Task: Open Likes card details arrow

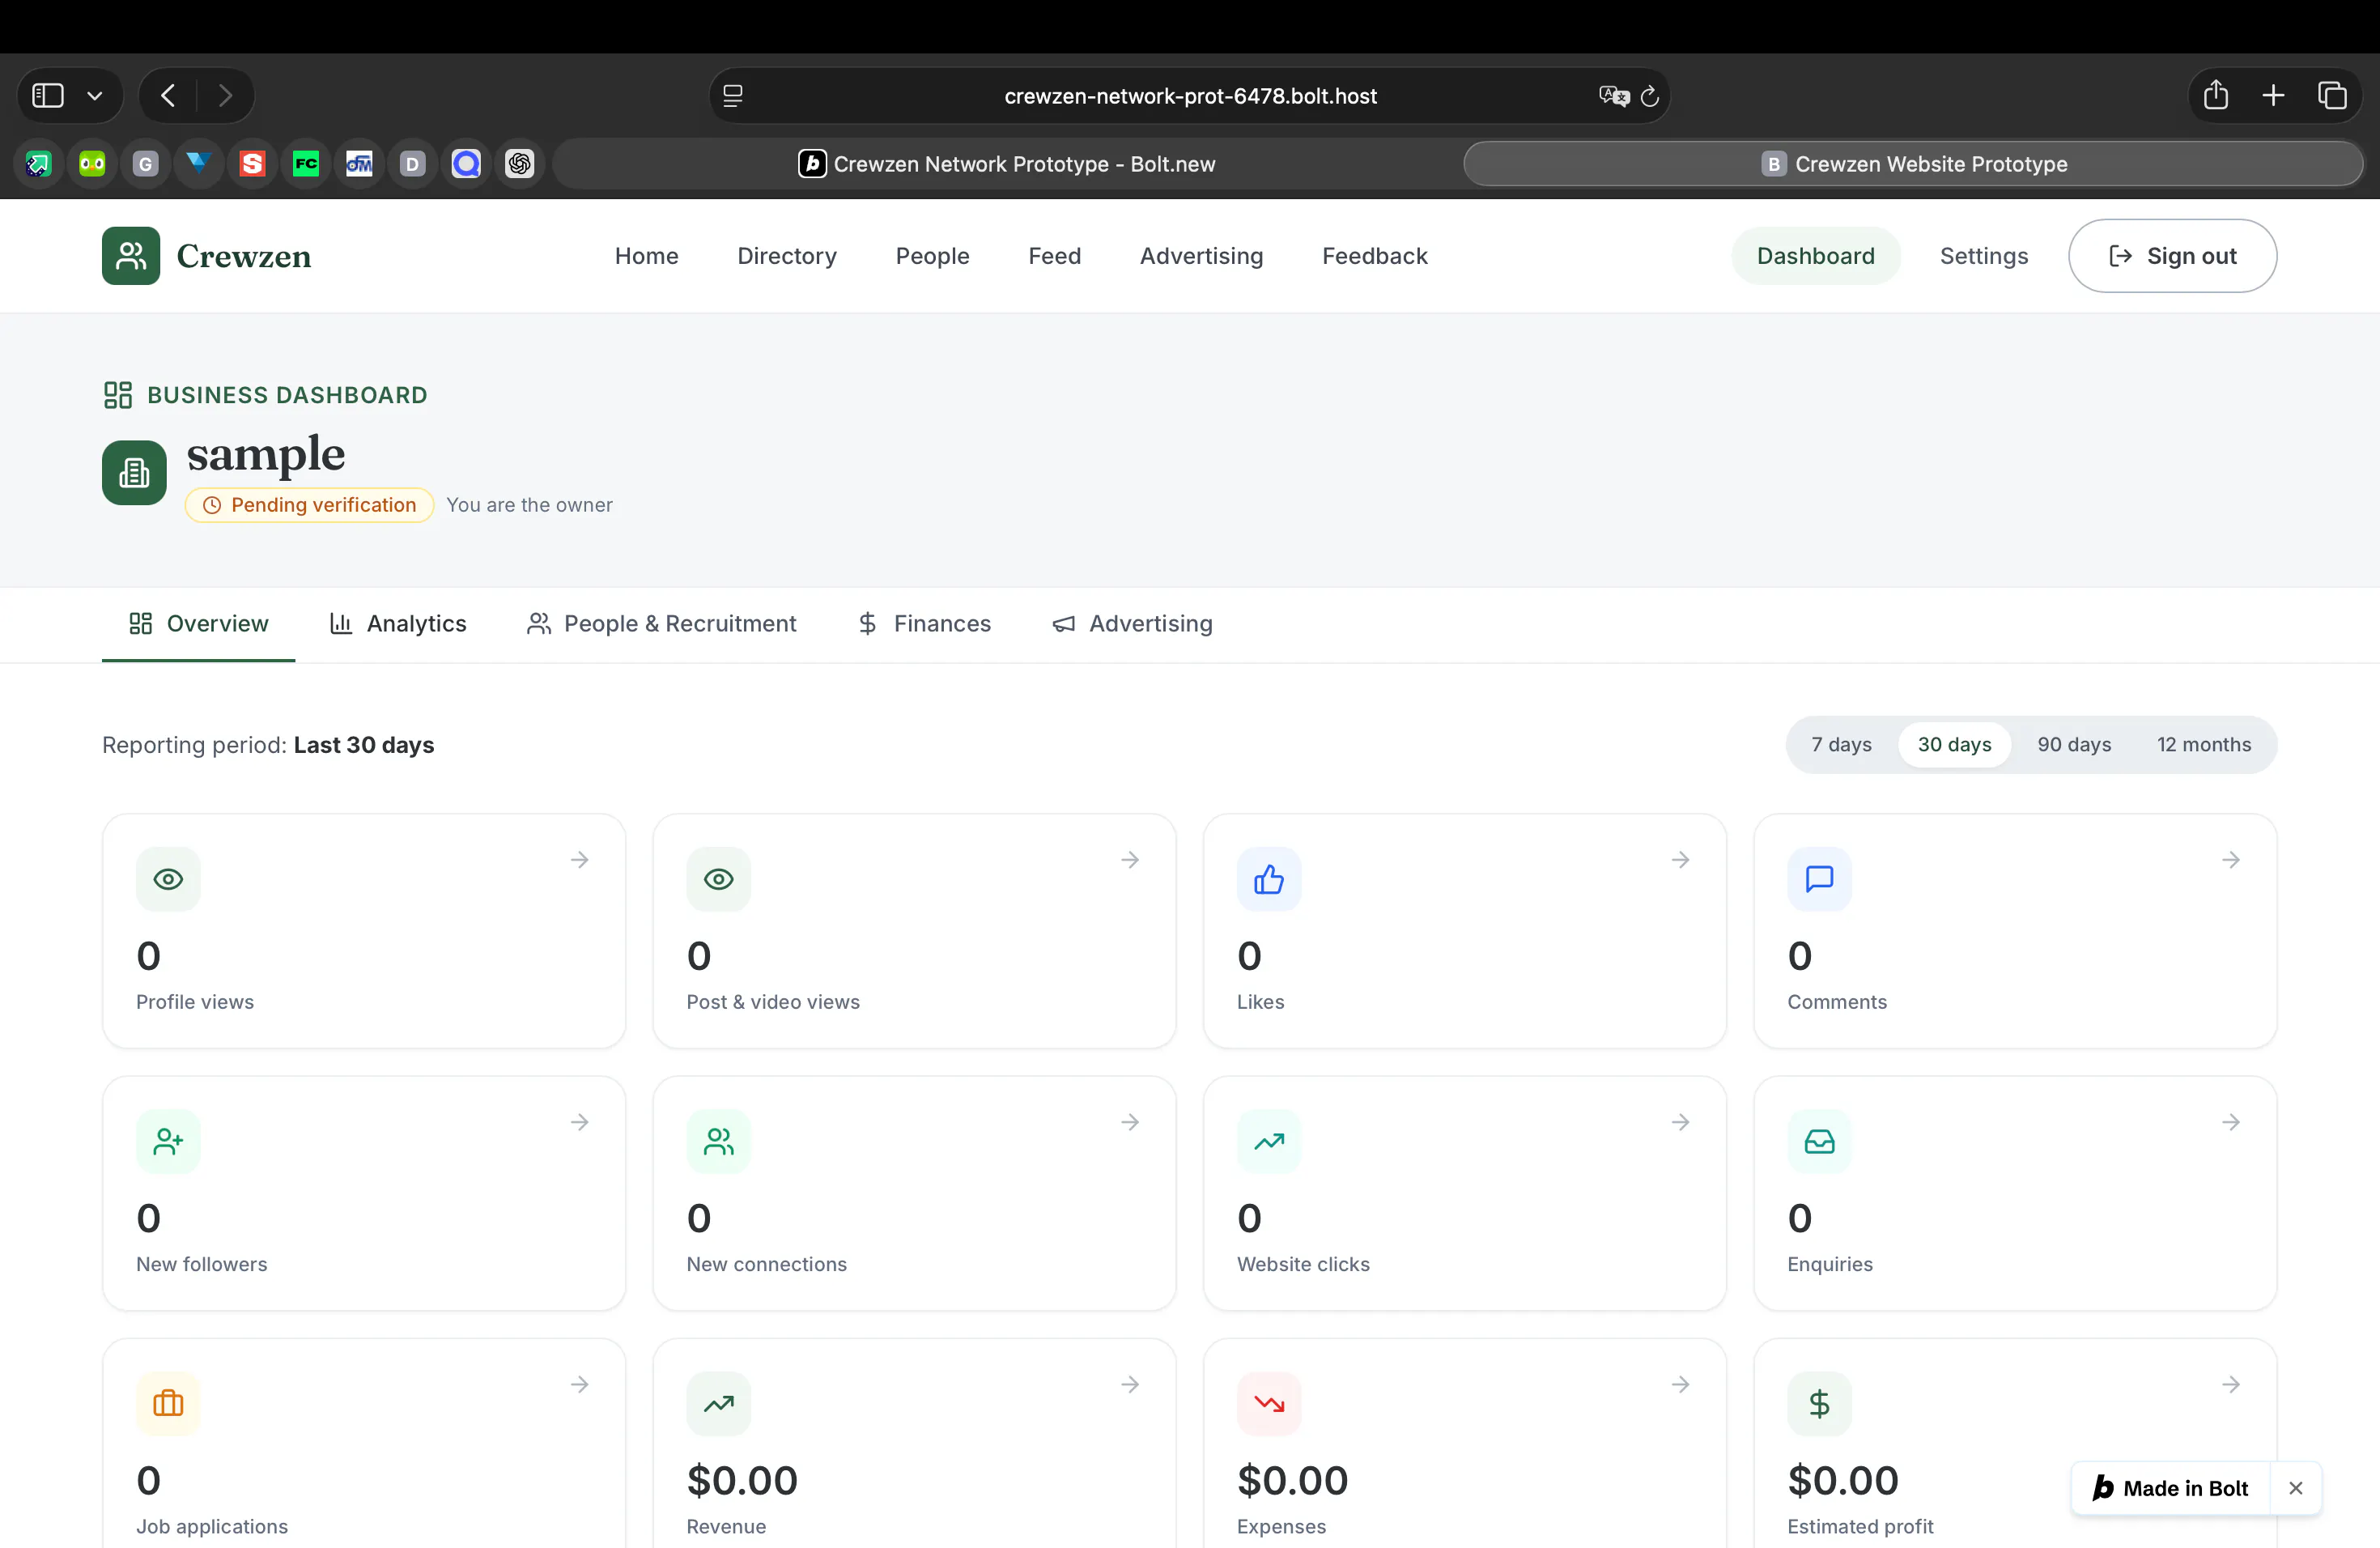Action: [1680, 859]
